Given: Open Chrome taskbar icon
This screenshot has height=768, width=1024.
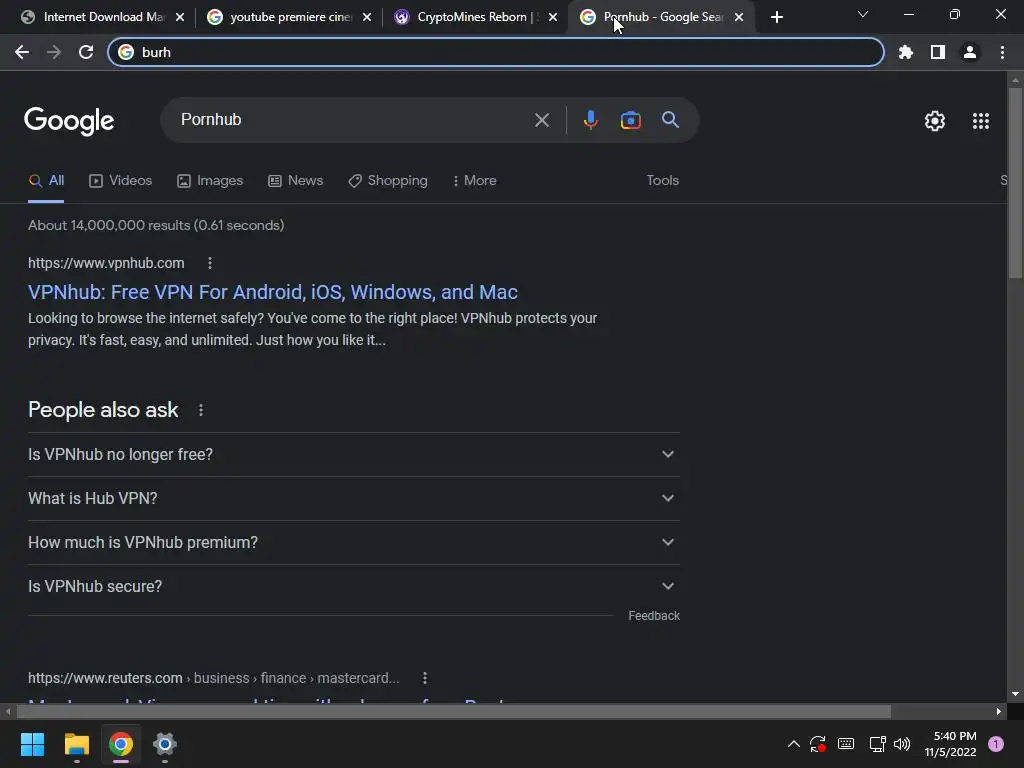Looking at the screenshot, I should pyautogui.click(x=121, y=744).
